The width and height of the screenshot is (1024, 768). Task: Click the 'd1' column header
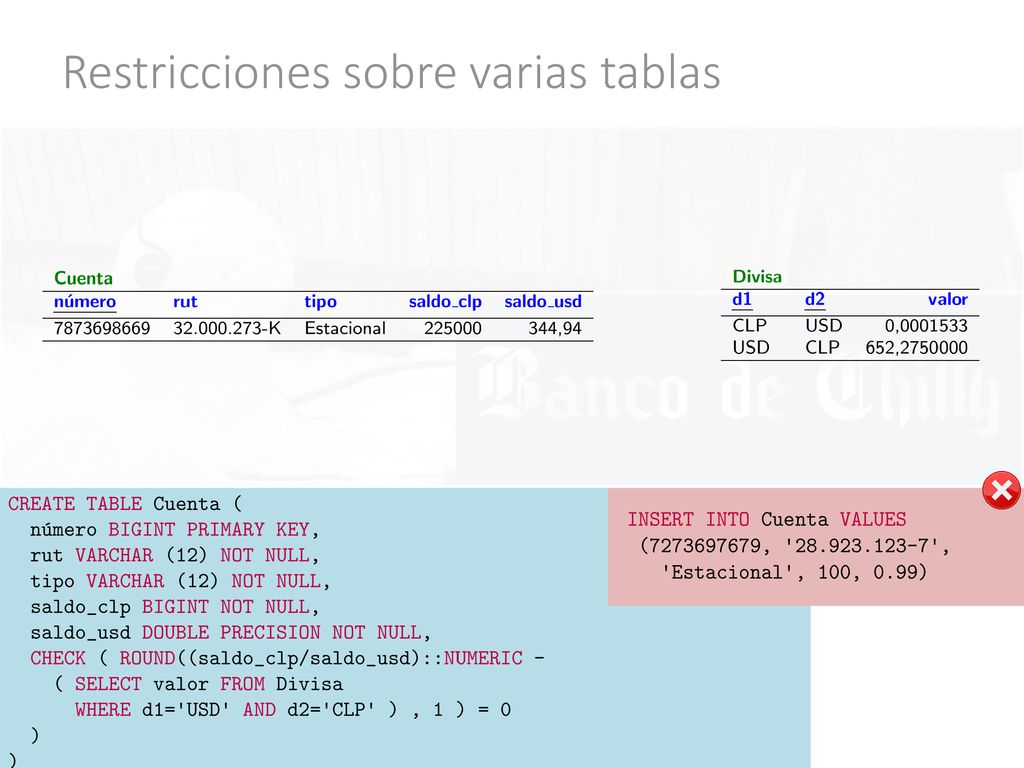coord(742,300)
